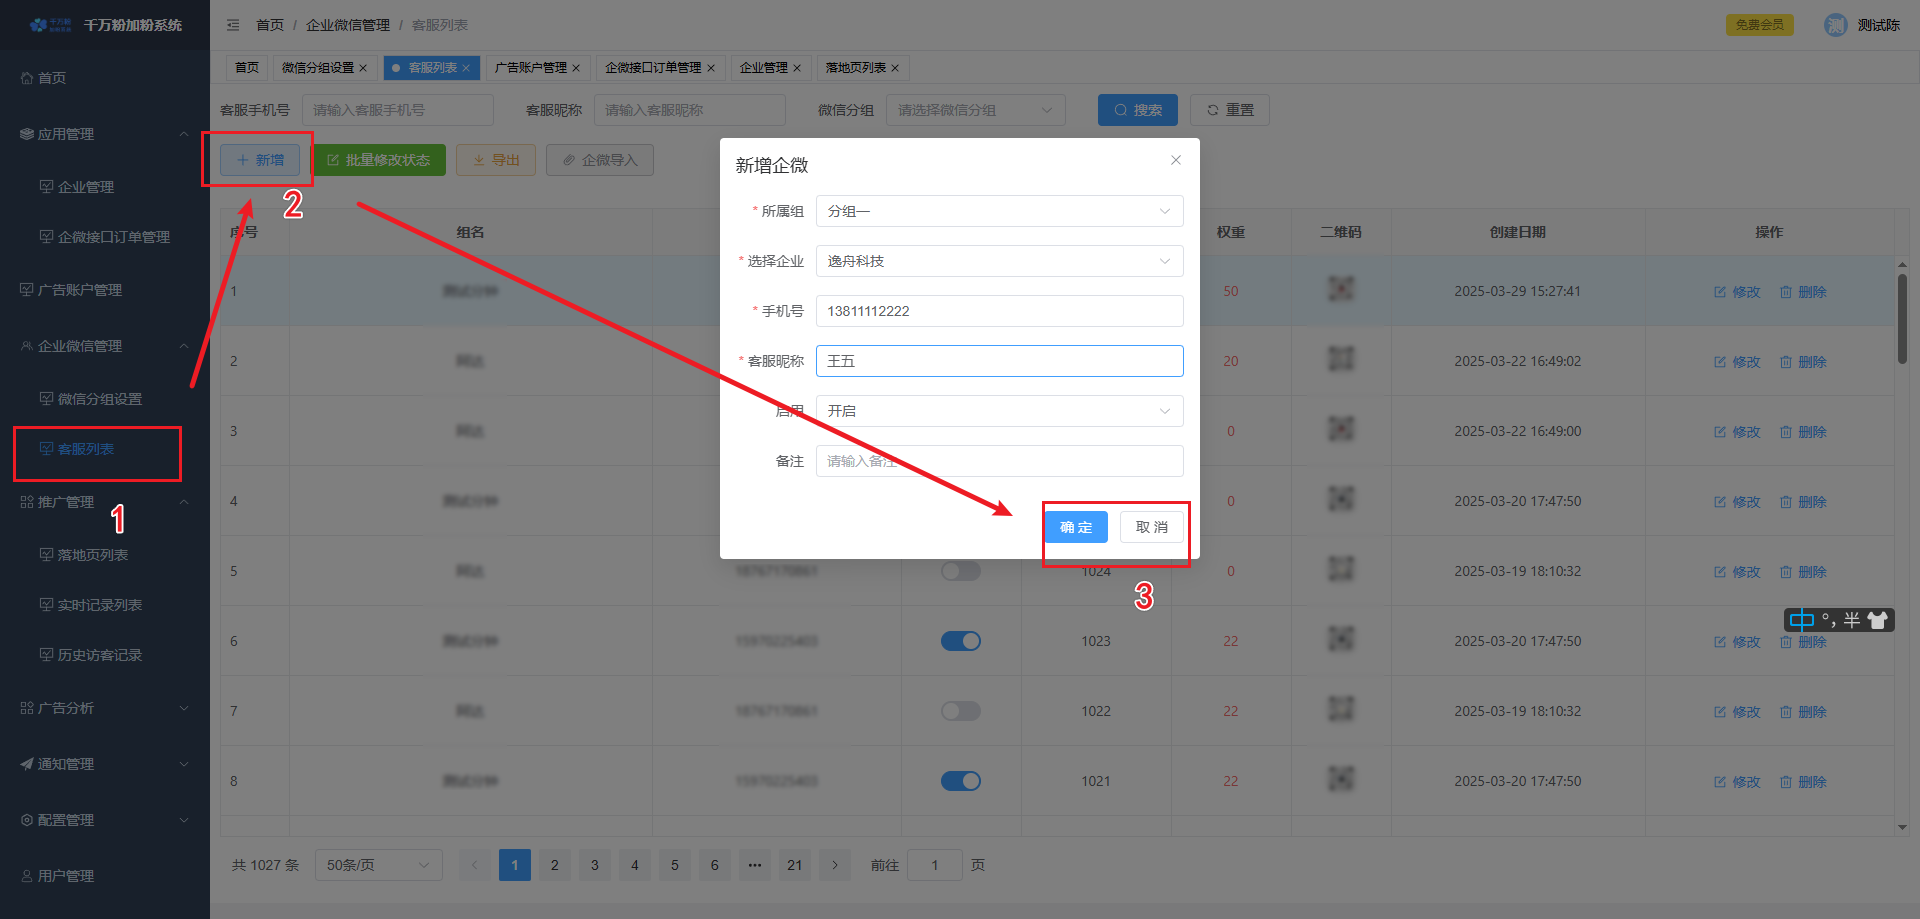Click the QR code icon in row 1

1340,290
